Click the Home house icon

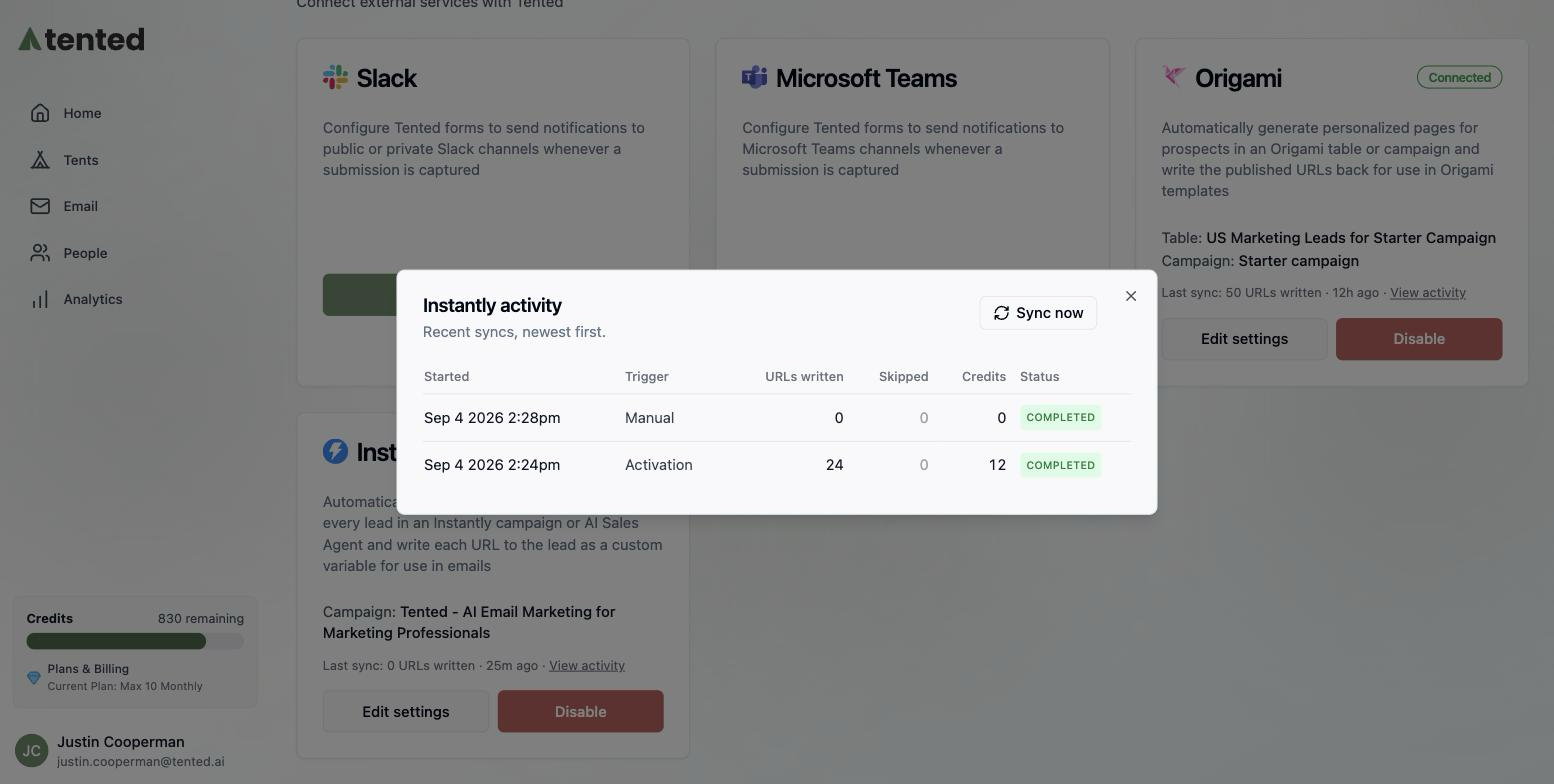click(x=40, y=113)
